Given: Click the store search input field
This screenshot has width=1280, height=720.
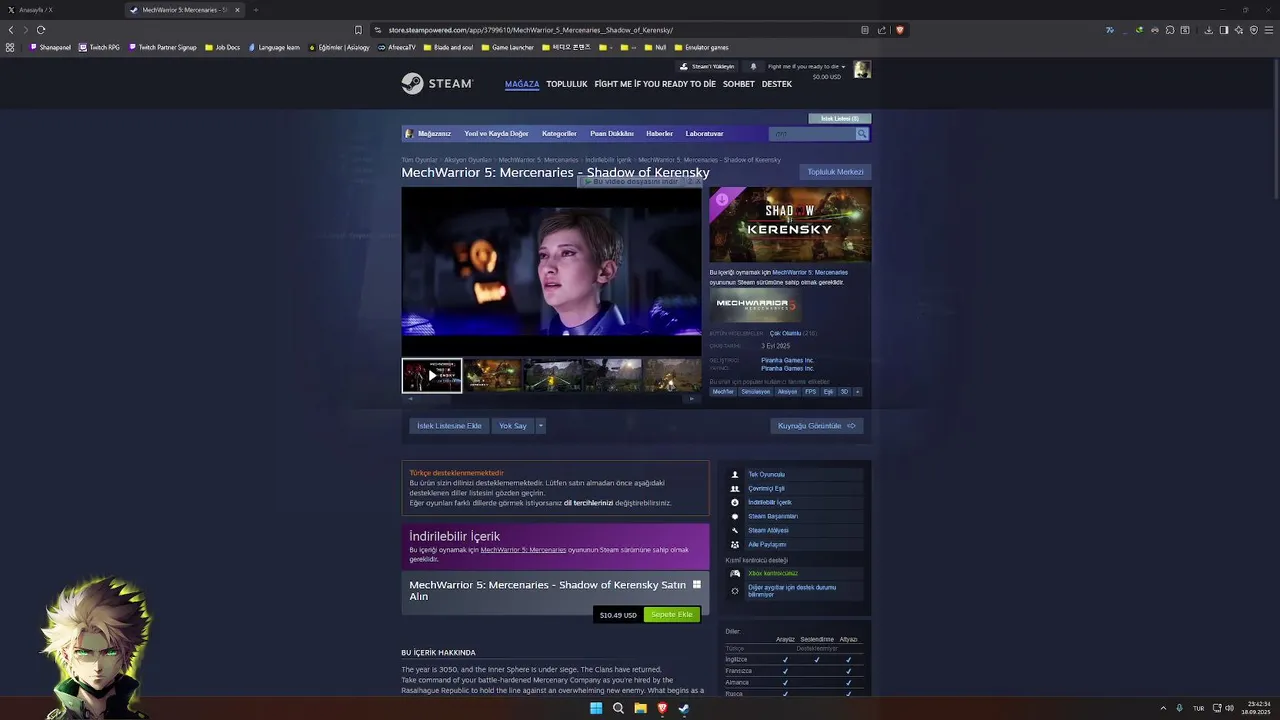Looking at the screenshot, I should pos(812,133).
